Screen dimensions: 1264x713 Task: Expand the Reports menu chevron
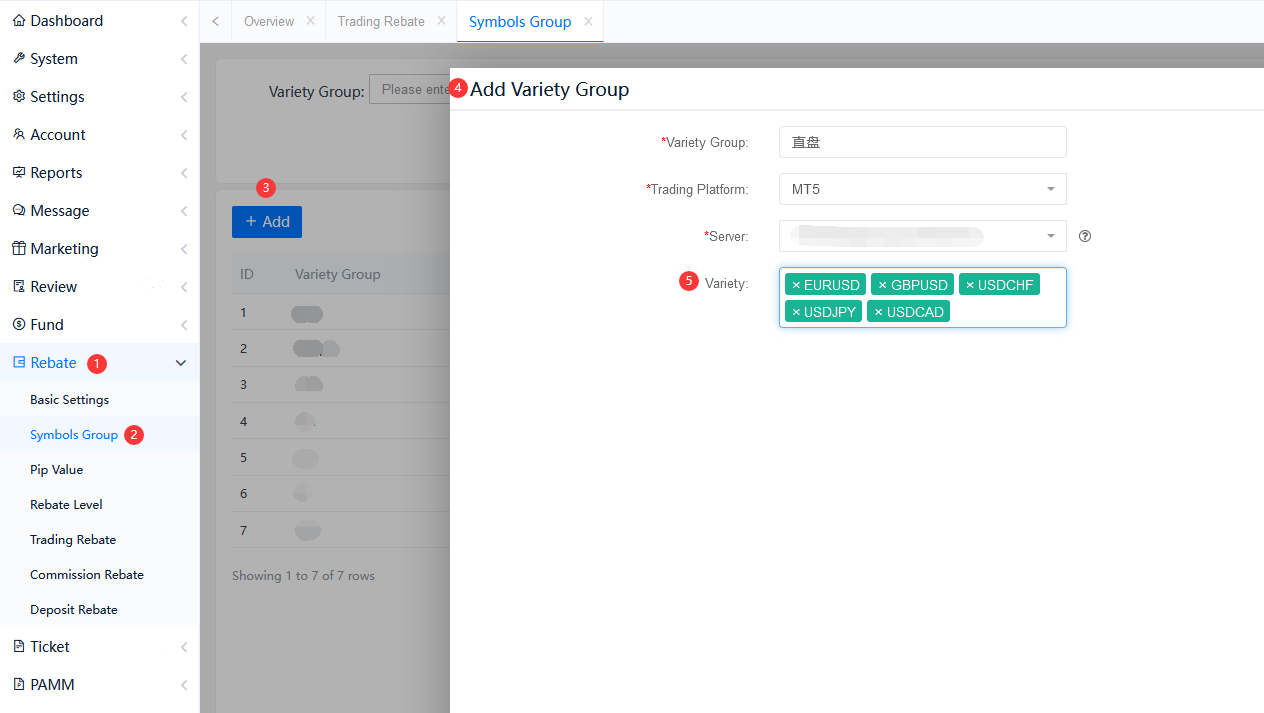pyautogui.click(x=184, y=173)
